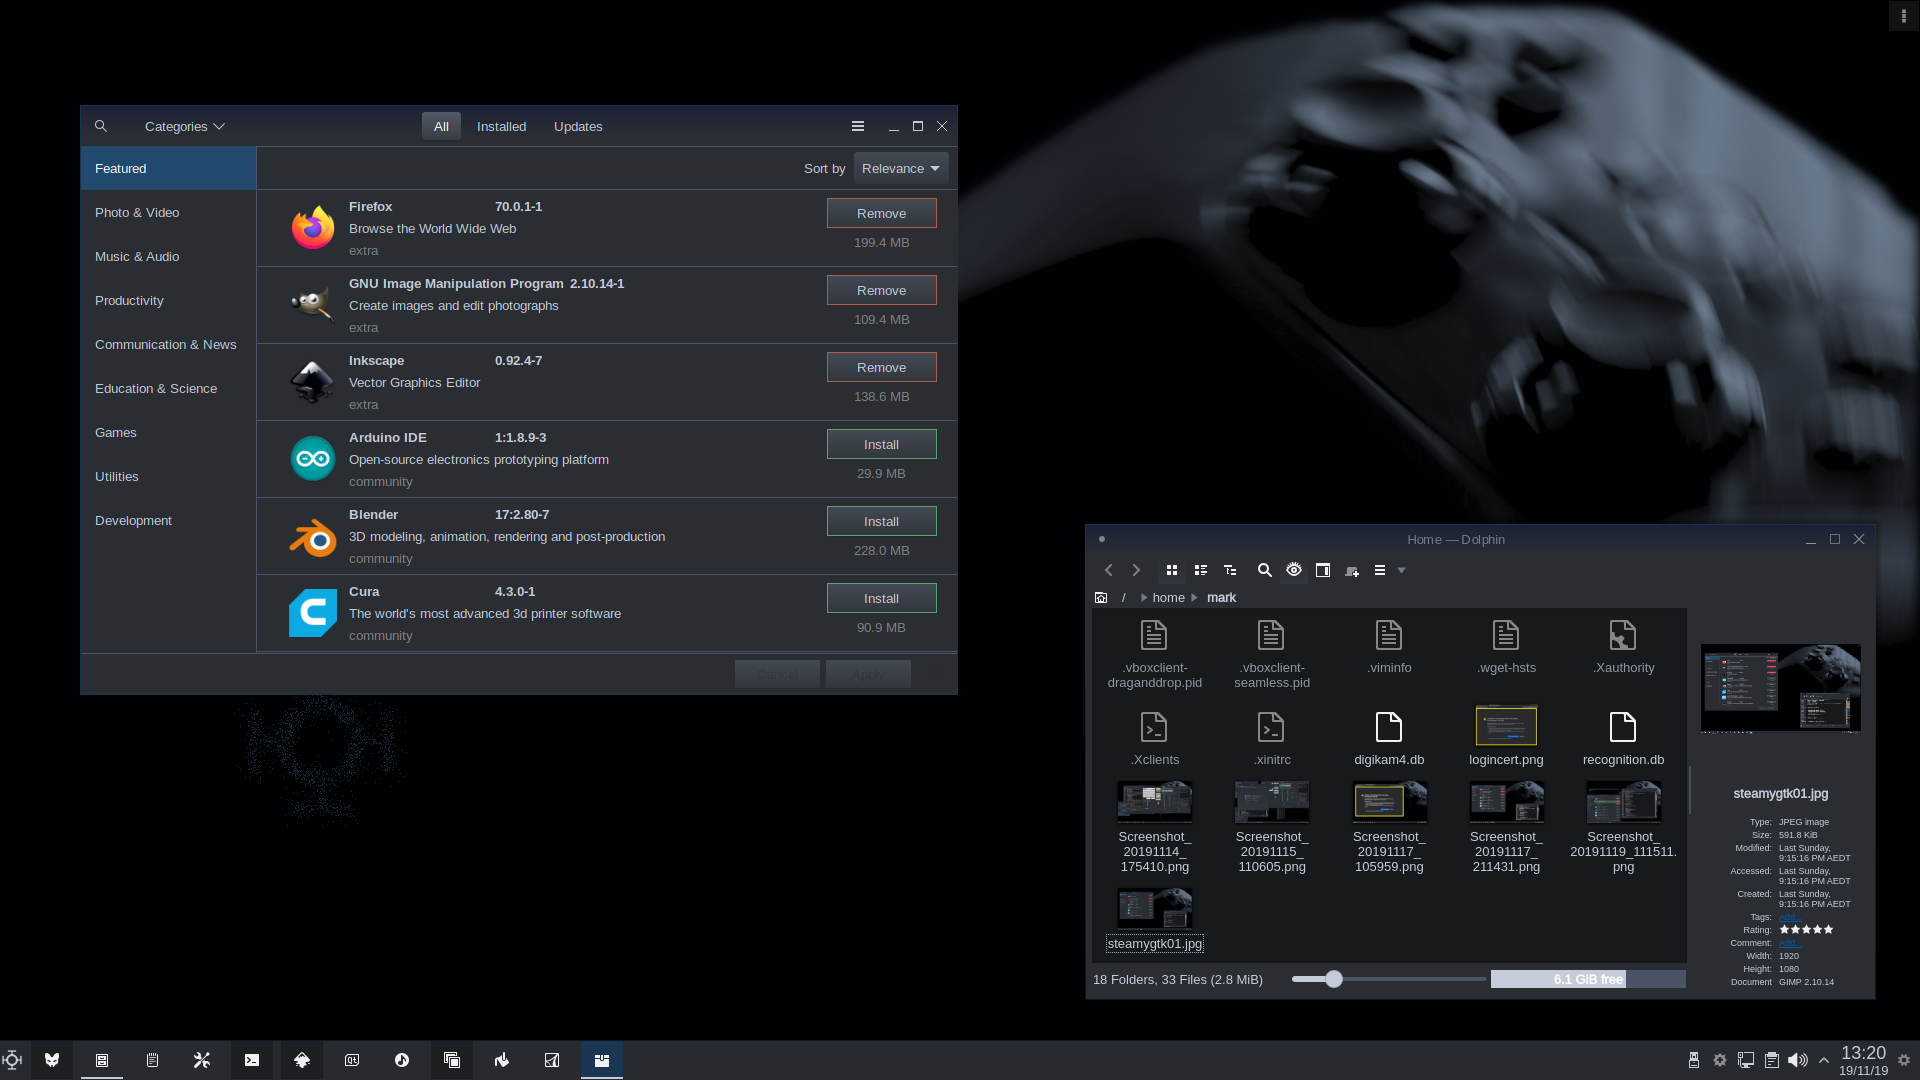
Task: Click the Blender app icon
Action: [x=313, y=536]
